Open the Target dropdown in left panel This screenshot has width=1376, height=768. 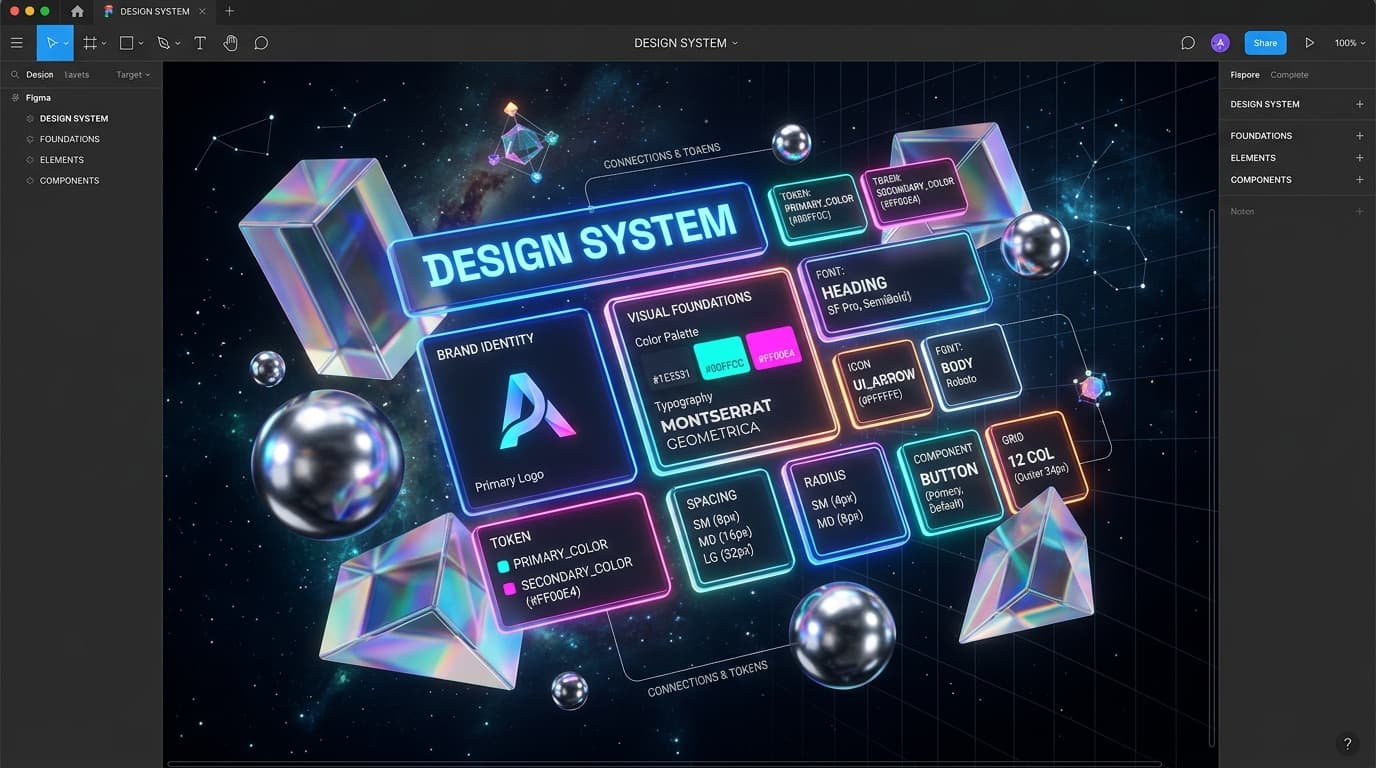pyautogui.click(x=133, y=75)
